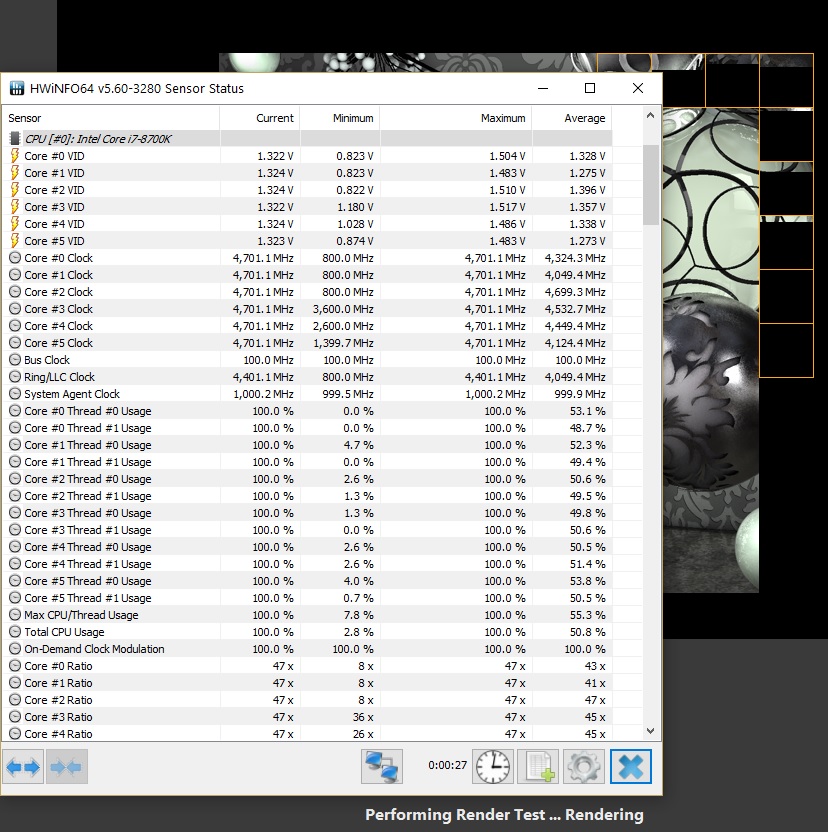Image resolution: width=828 pixels, height=832 pixels.
Task: Open the network remote sensors icon
Action: tap(382, 767)
